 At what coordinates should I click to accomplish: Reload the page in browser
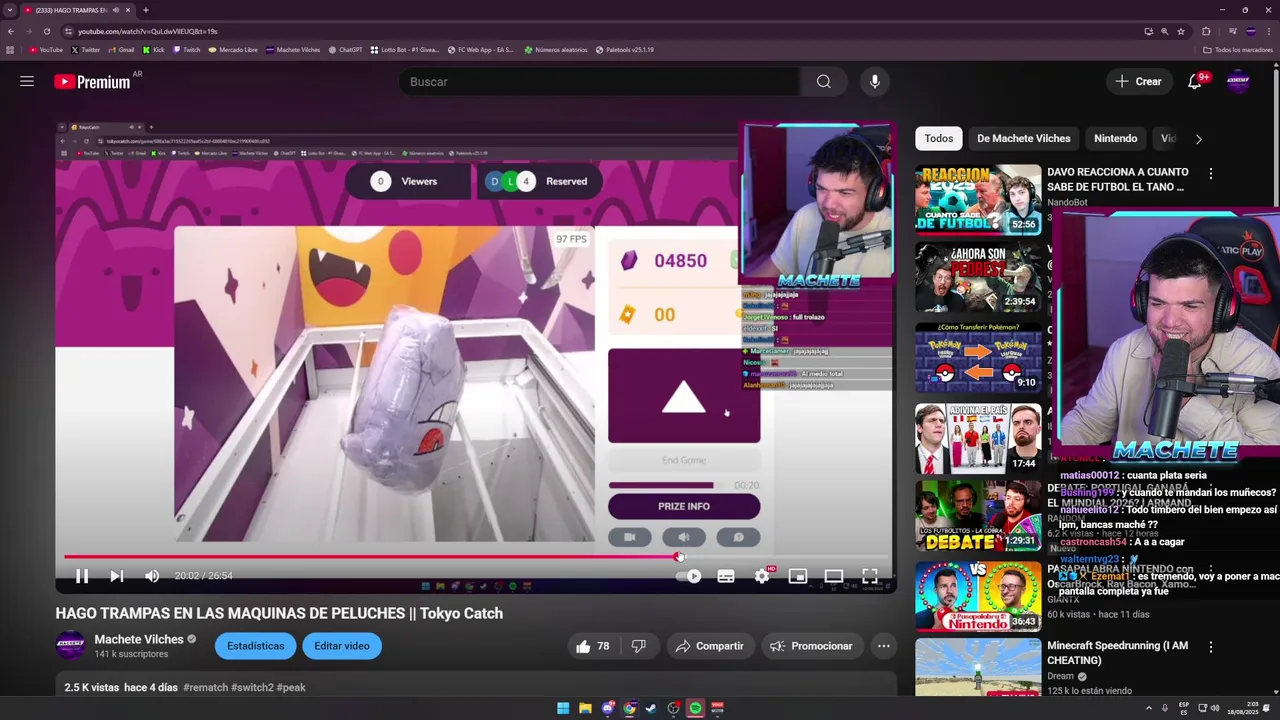tap(46, 31)
